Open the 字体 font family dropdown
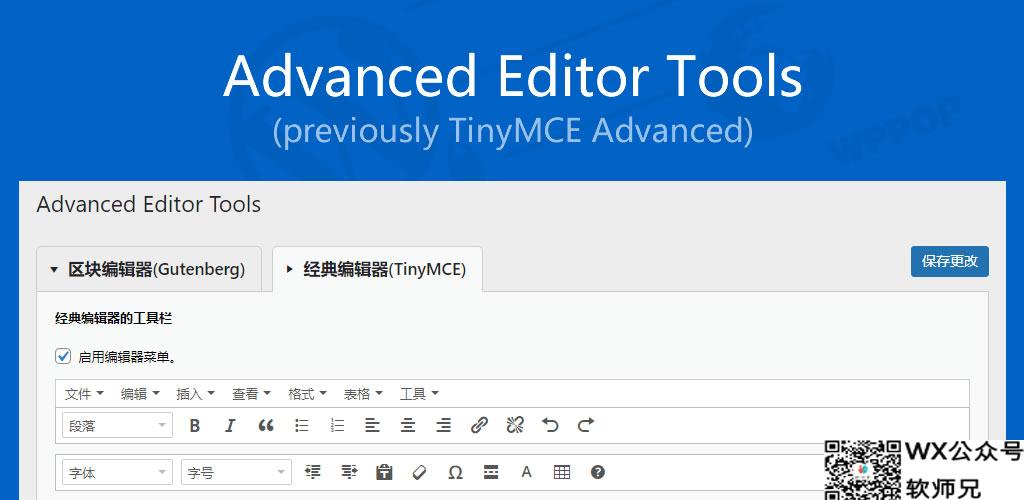The height and width of the screenshot is (500, 1024). pos(118,473)
